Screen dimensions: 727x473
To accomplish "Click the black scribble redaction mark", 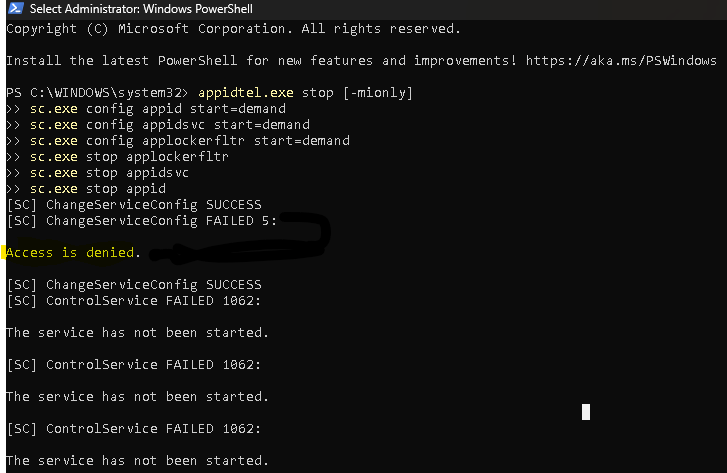I will pyautogui.click(x=241, y=239).
